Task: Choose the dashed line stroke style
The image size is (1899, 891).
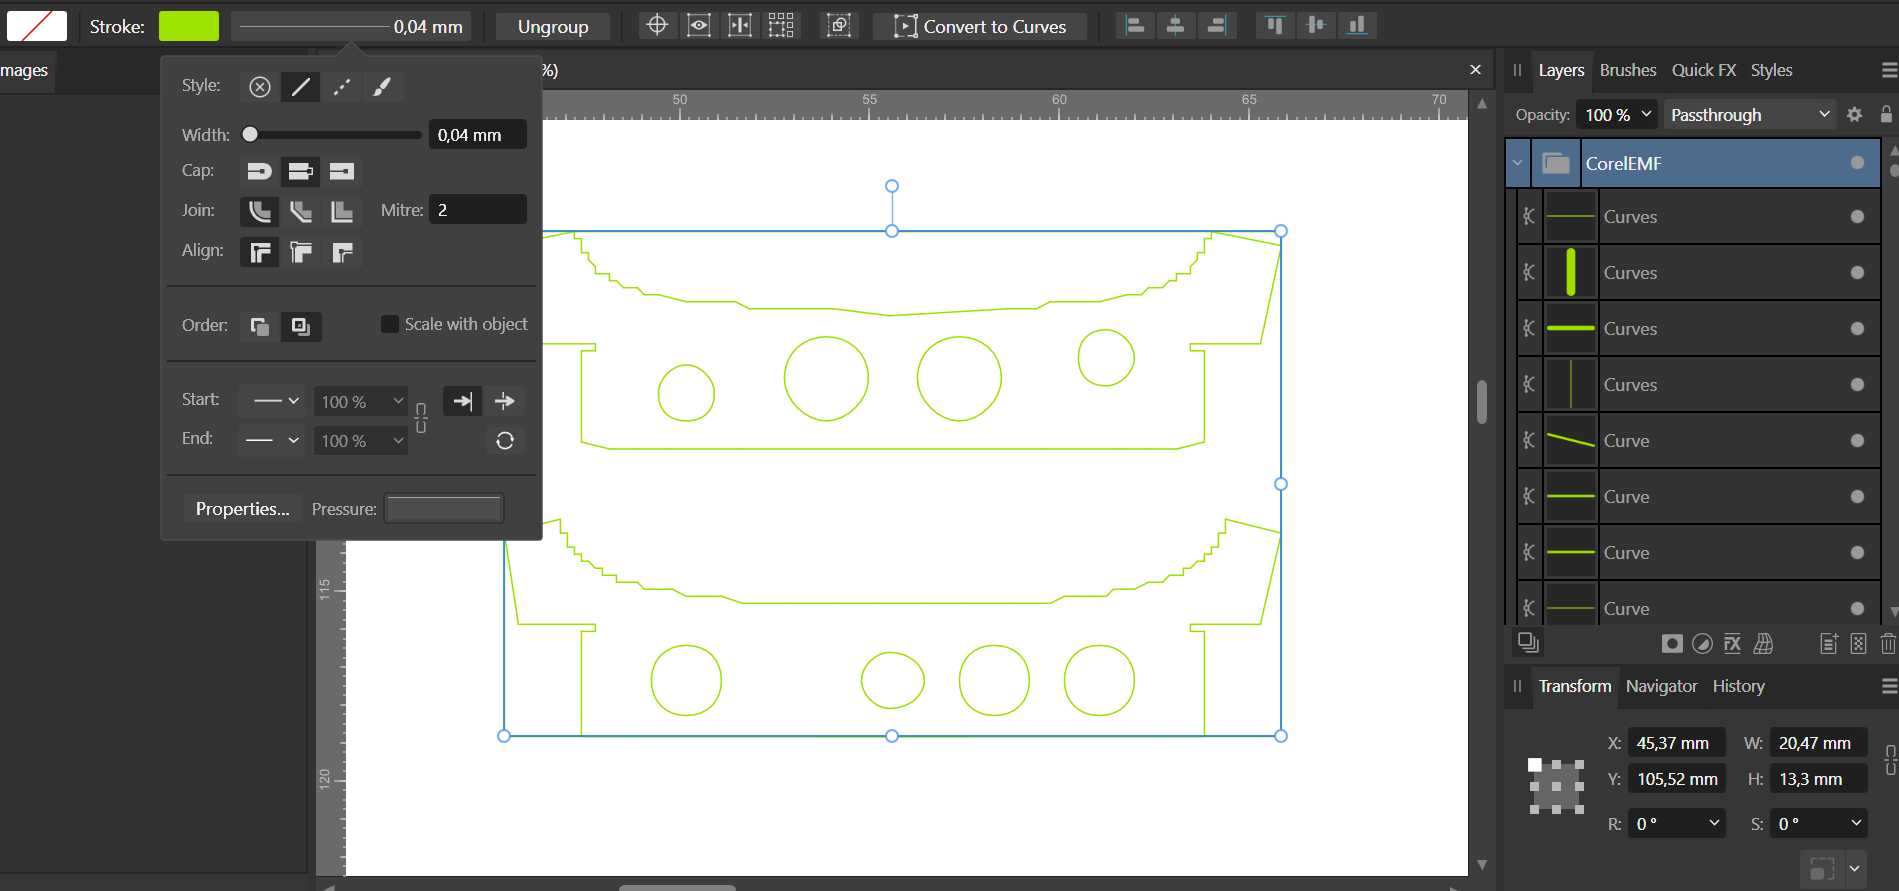Action: 342,87
